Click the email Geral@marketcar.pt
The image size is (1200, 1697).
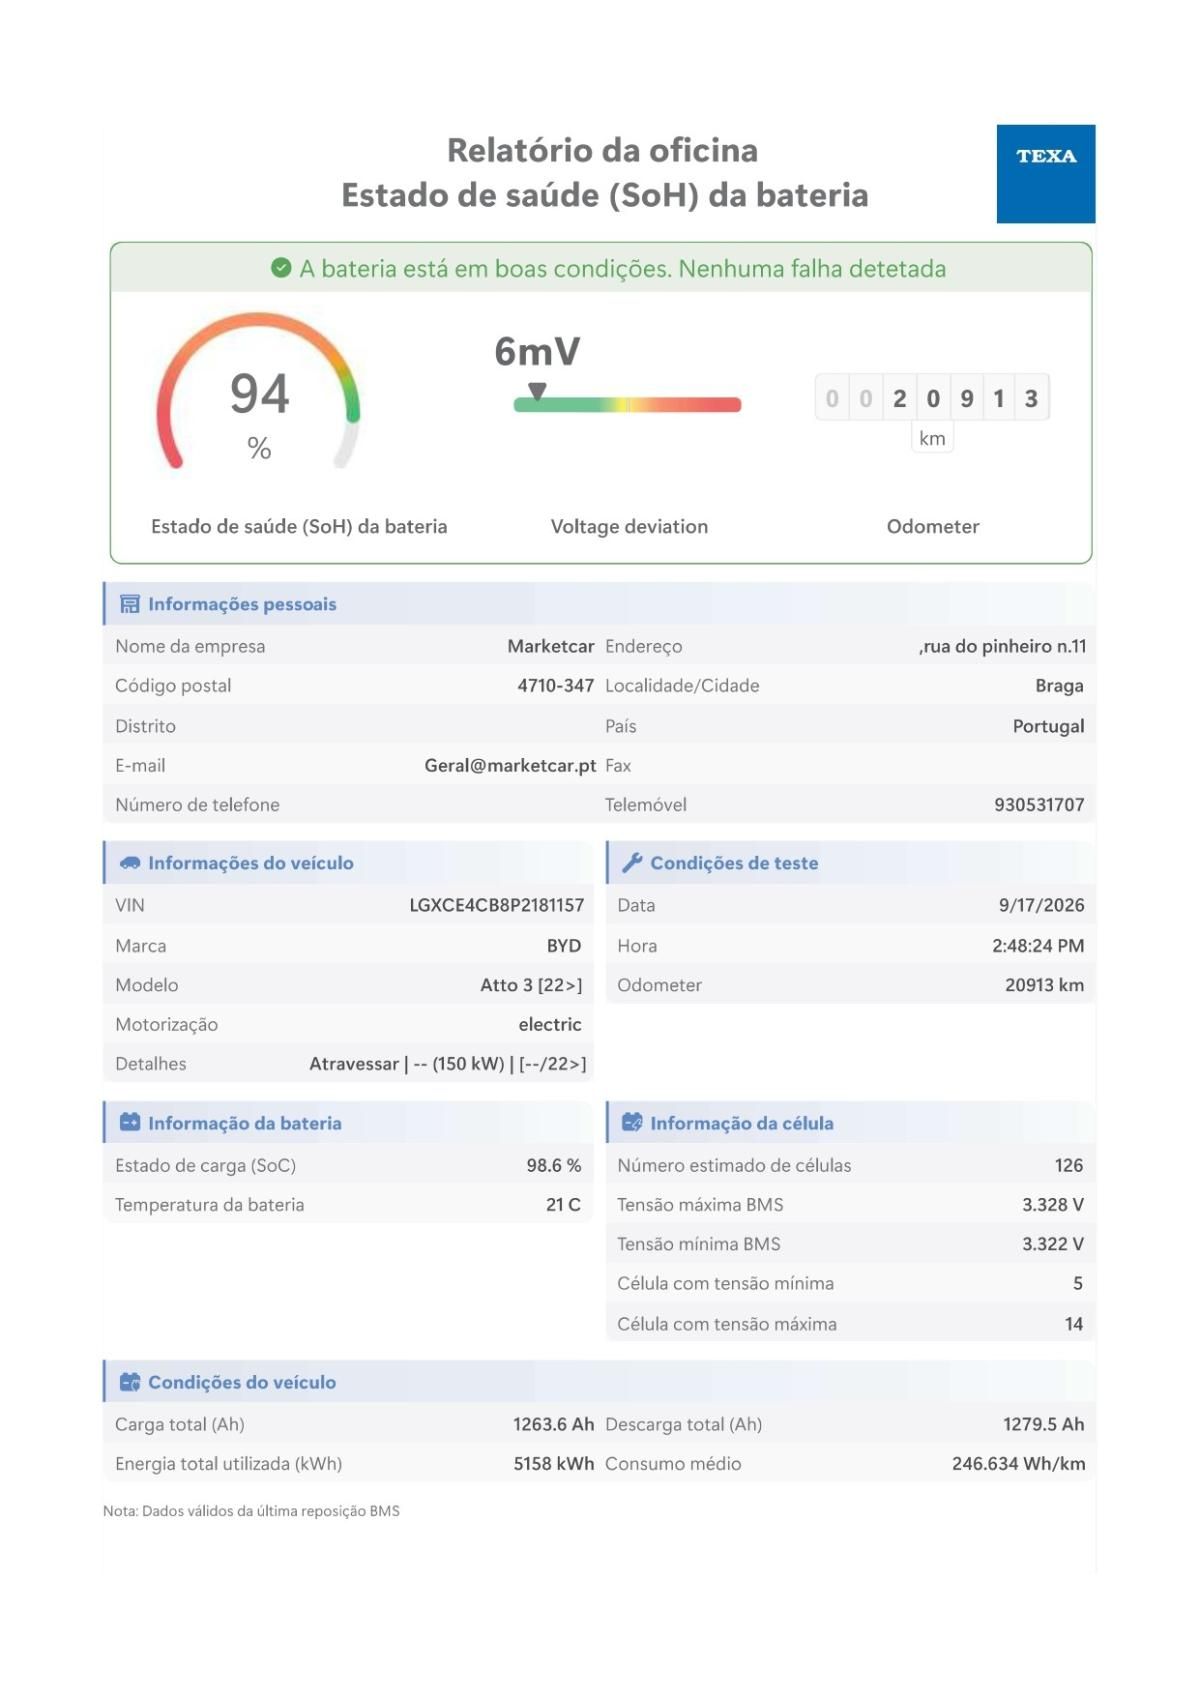[510, 765]
